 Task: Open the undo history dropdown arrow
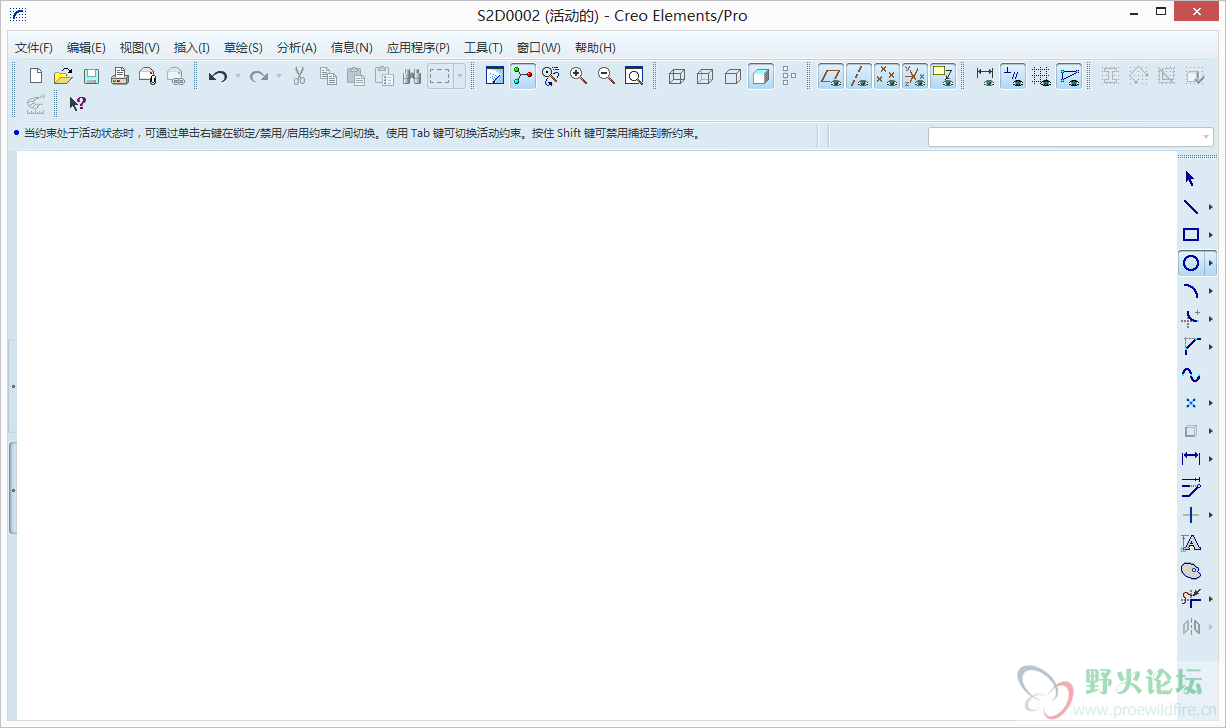238,76
